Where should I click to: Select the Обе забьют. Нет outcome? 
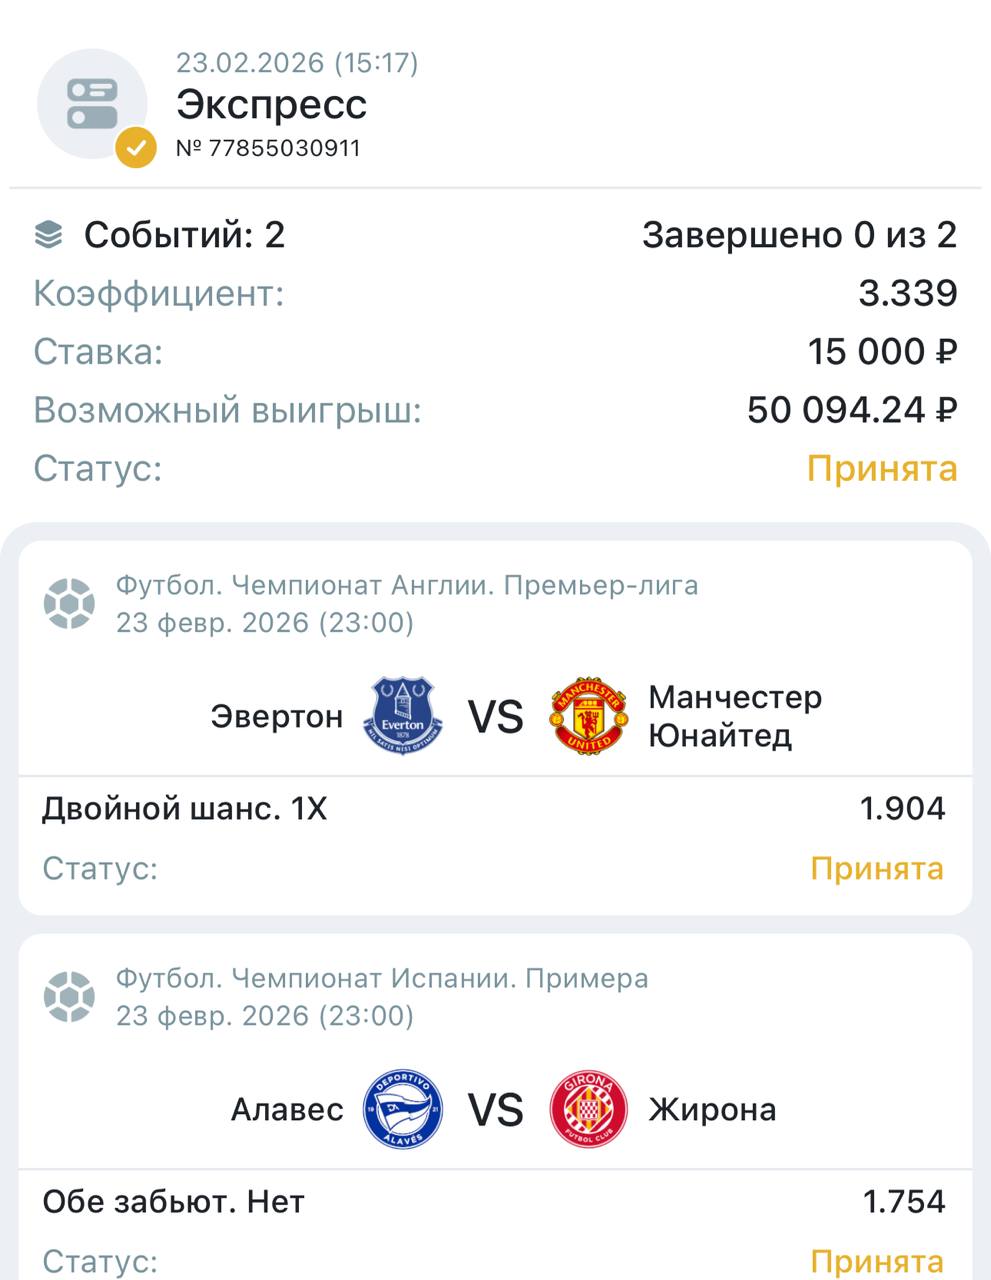(173, 1201)
